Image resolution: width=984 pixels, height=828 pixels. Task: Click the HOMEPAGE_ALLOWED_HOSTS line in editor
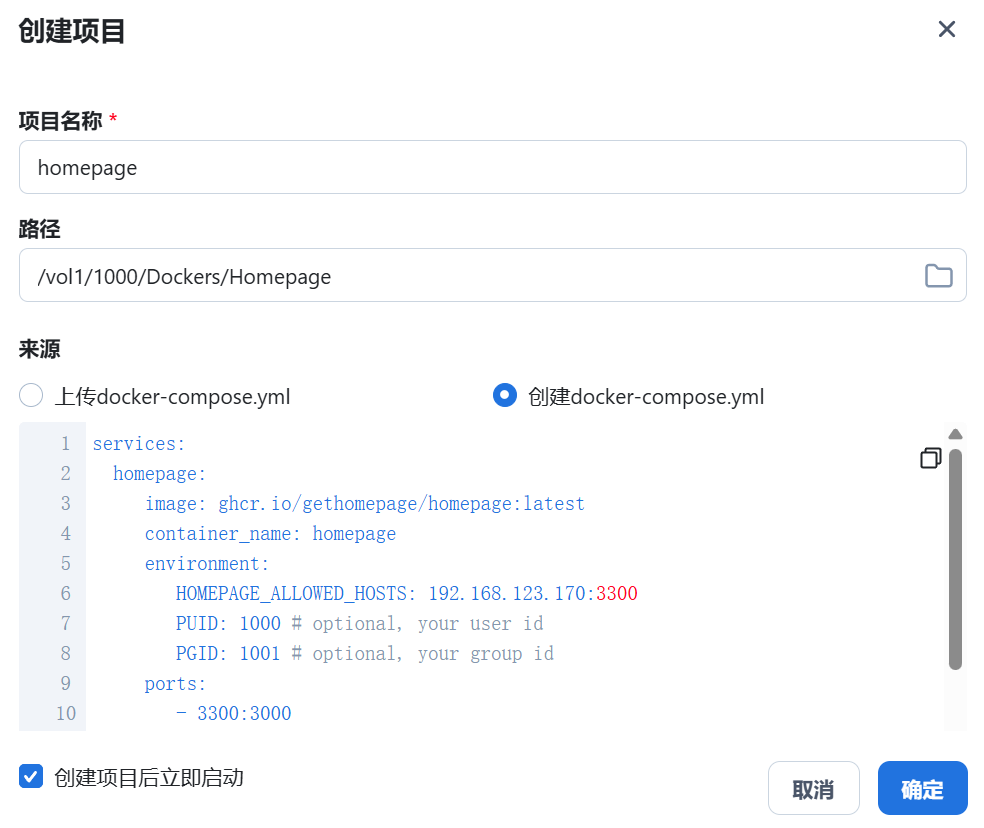point(407,594)
